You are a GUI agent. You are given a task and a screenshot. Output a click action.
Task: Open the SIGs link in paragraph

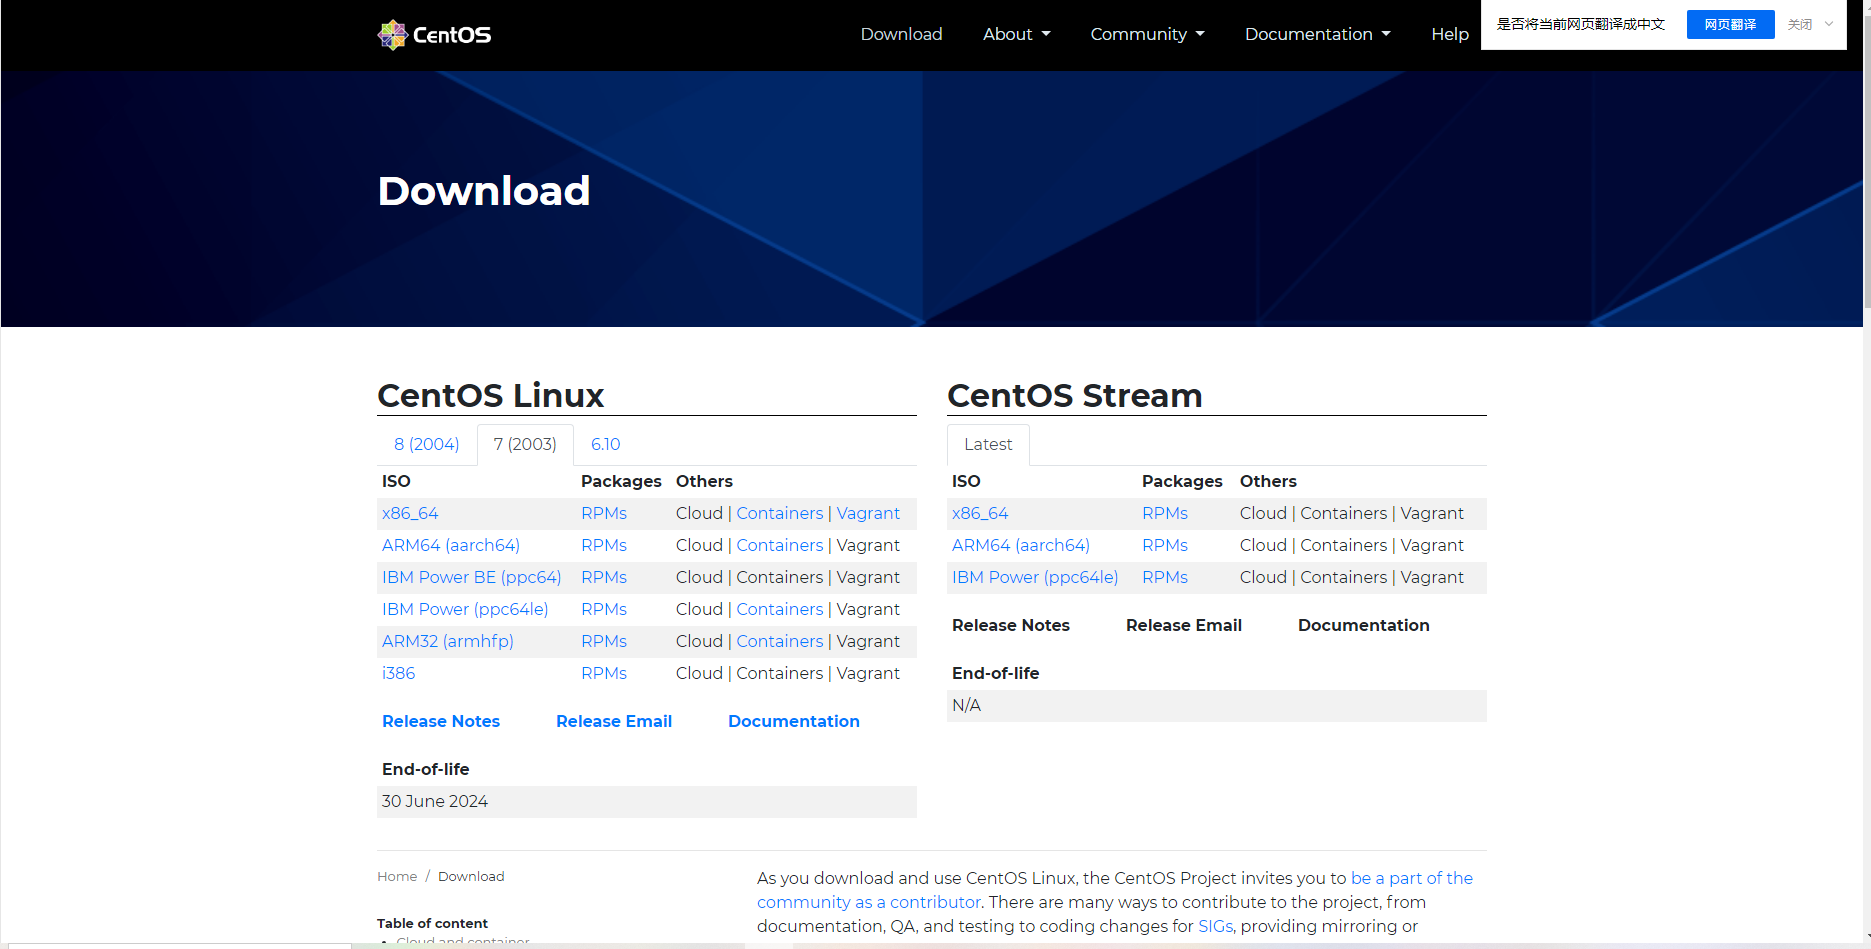(1215, 926)
